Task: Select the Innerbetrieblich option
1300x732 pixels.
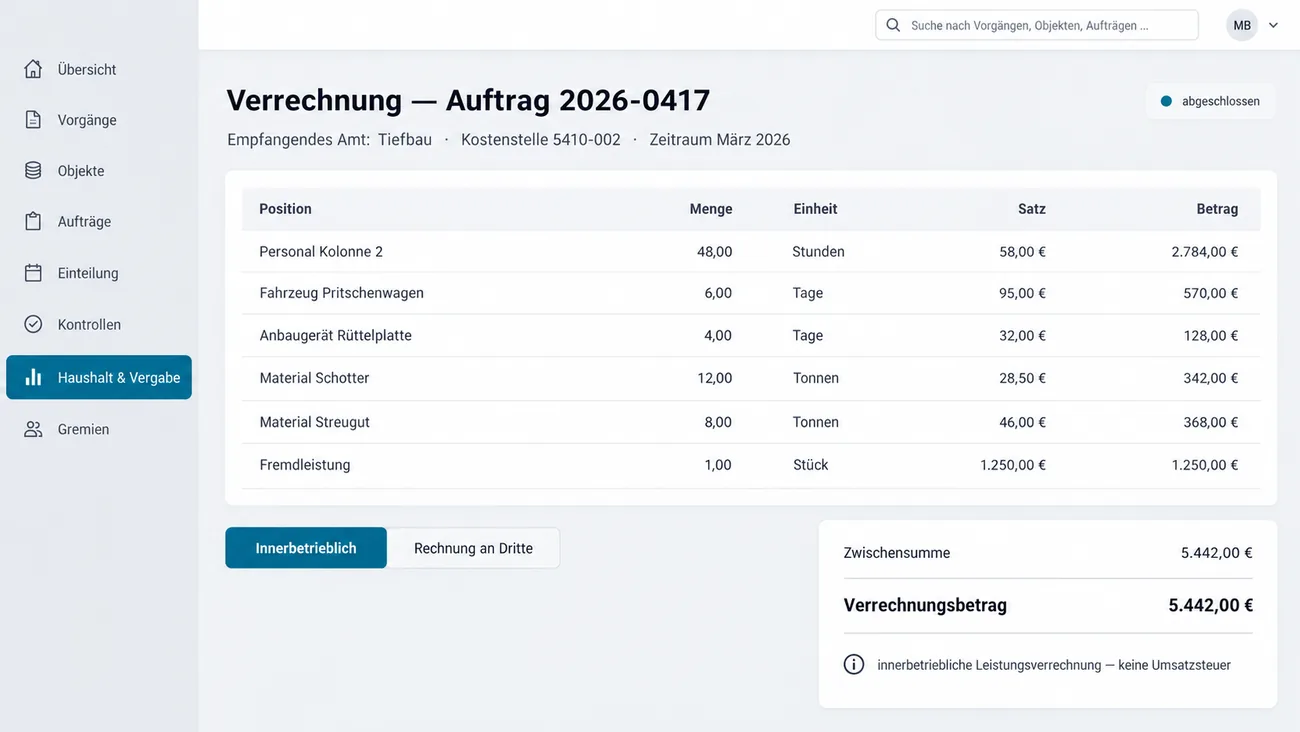Action: pyautogui.click(x=306, y=548)
